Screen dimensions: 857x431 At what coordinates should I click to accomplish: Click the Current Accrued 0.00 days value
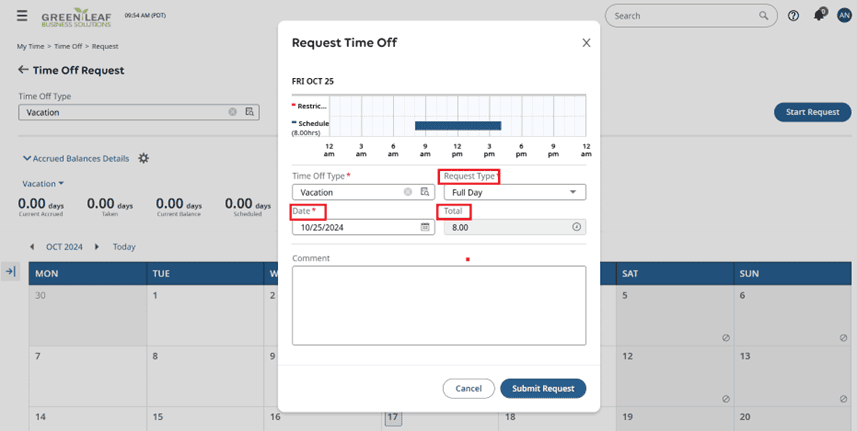click(x=41, y=205)
